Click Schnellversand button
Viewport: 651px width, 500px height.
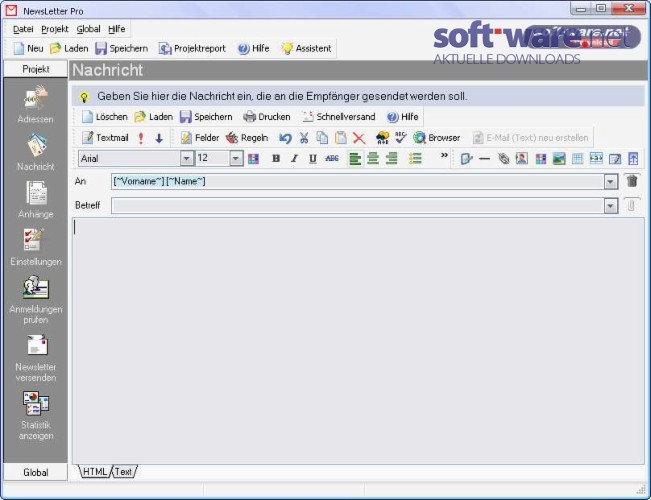(338, 117)
